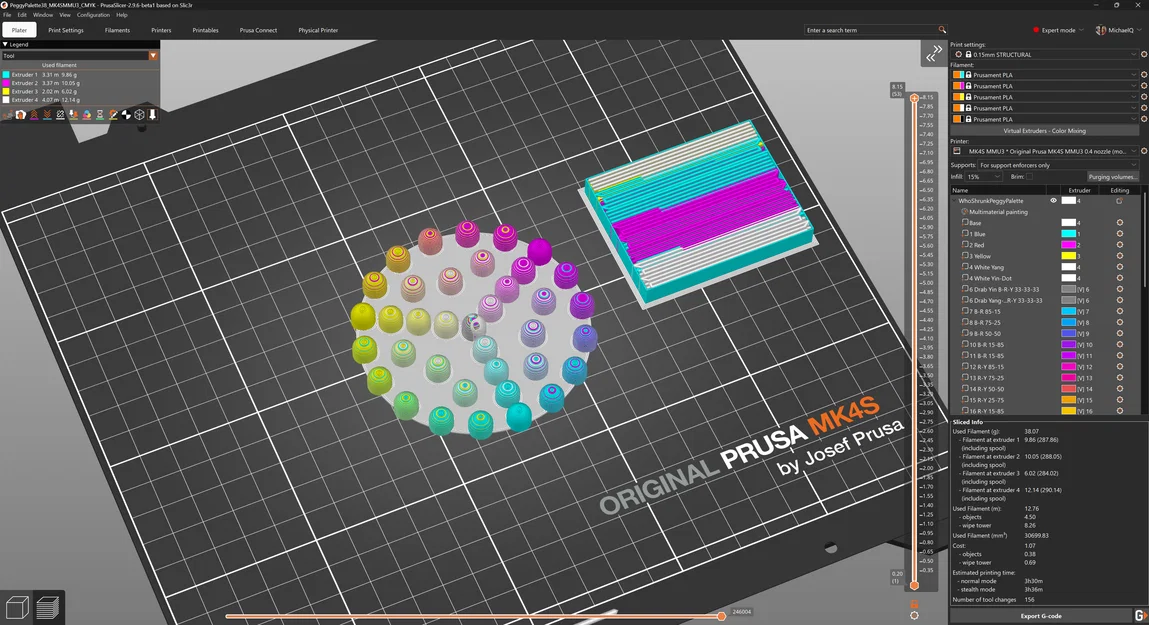
Task: Open Supports 'For support enforcers only' dropdown
Action: (1058, 166)
